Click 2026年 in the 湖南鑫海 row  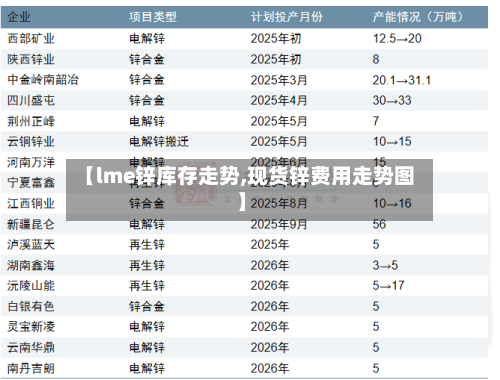(270, 266)
